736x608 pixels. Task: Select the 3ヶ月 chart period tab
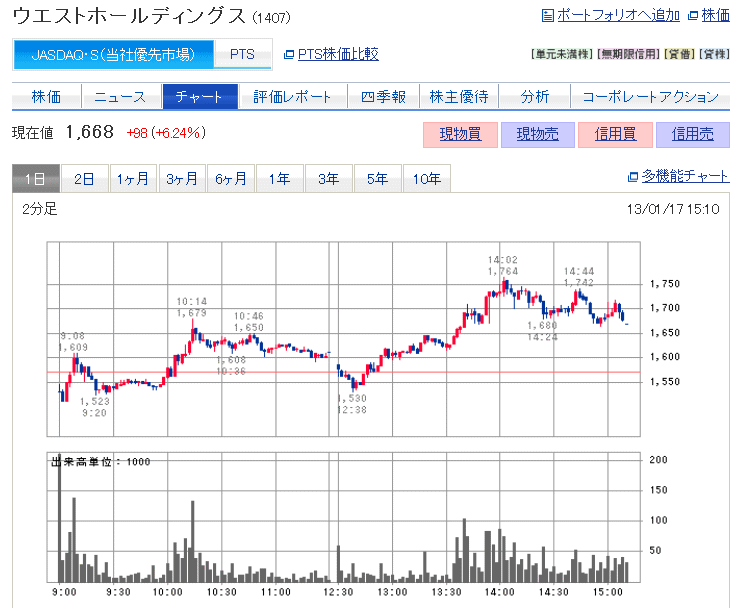(x=182, y=178)
